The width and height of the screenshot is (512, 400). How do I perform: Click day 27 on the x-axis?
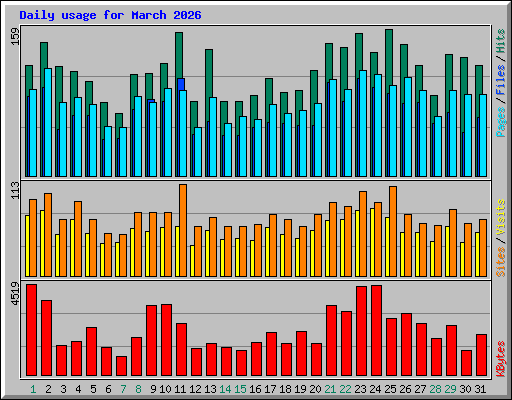(x=420, y=389)
